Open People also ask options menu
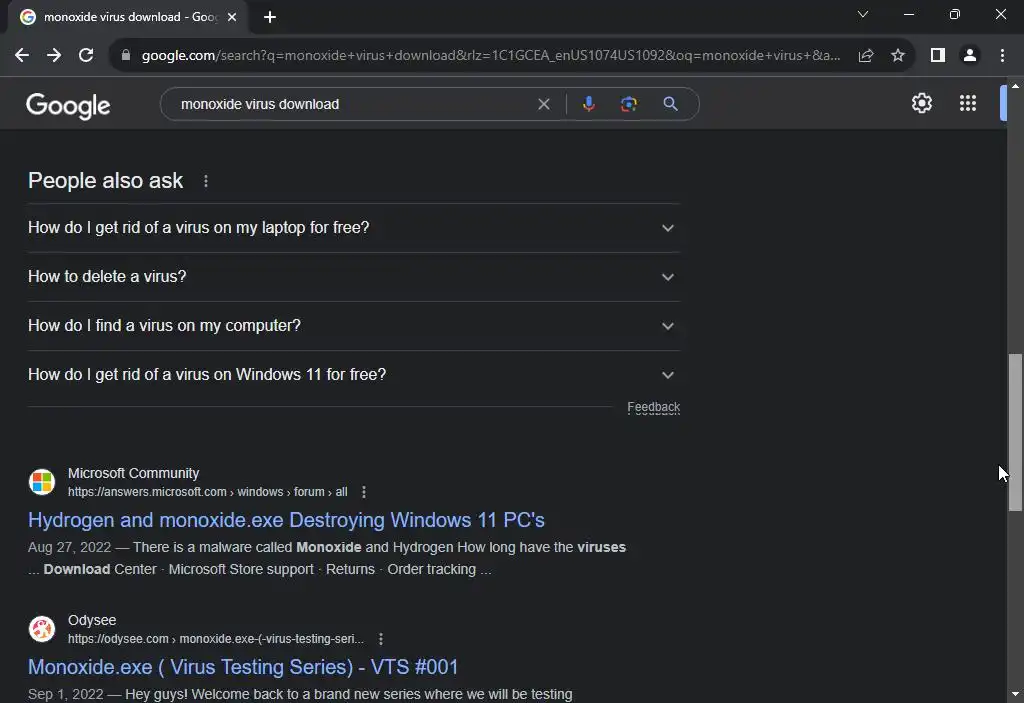The height and width of the screenshot is (703, 1024). [x=206, y=181]
